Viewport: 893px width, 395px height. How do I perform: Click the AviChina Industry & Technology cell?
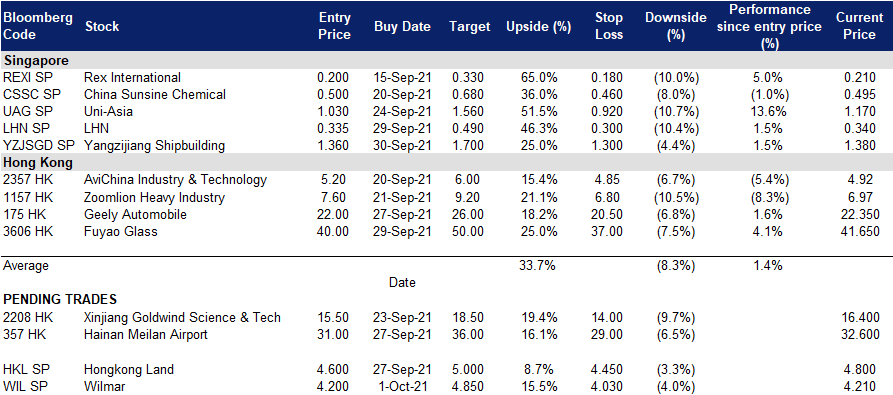coord(175,180)
